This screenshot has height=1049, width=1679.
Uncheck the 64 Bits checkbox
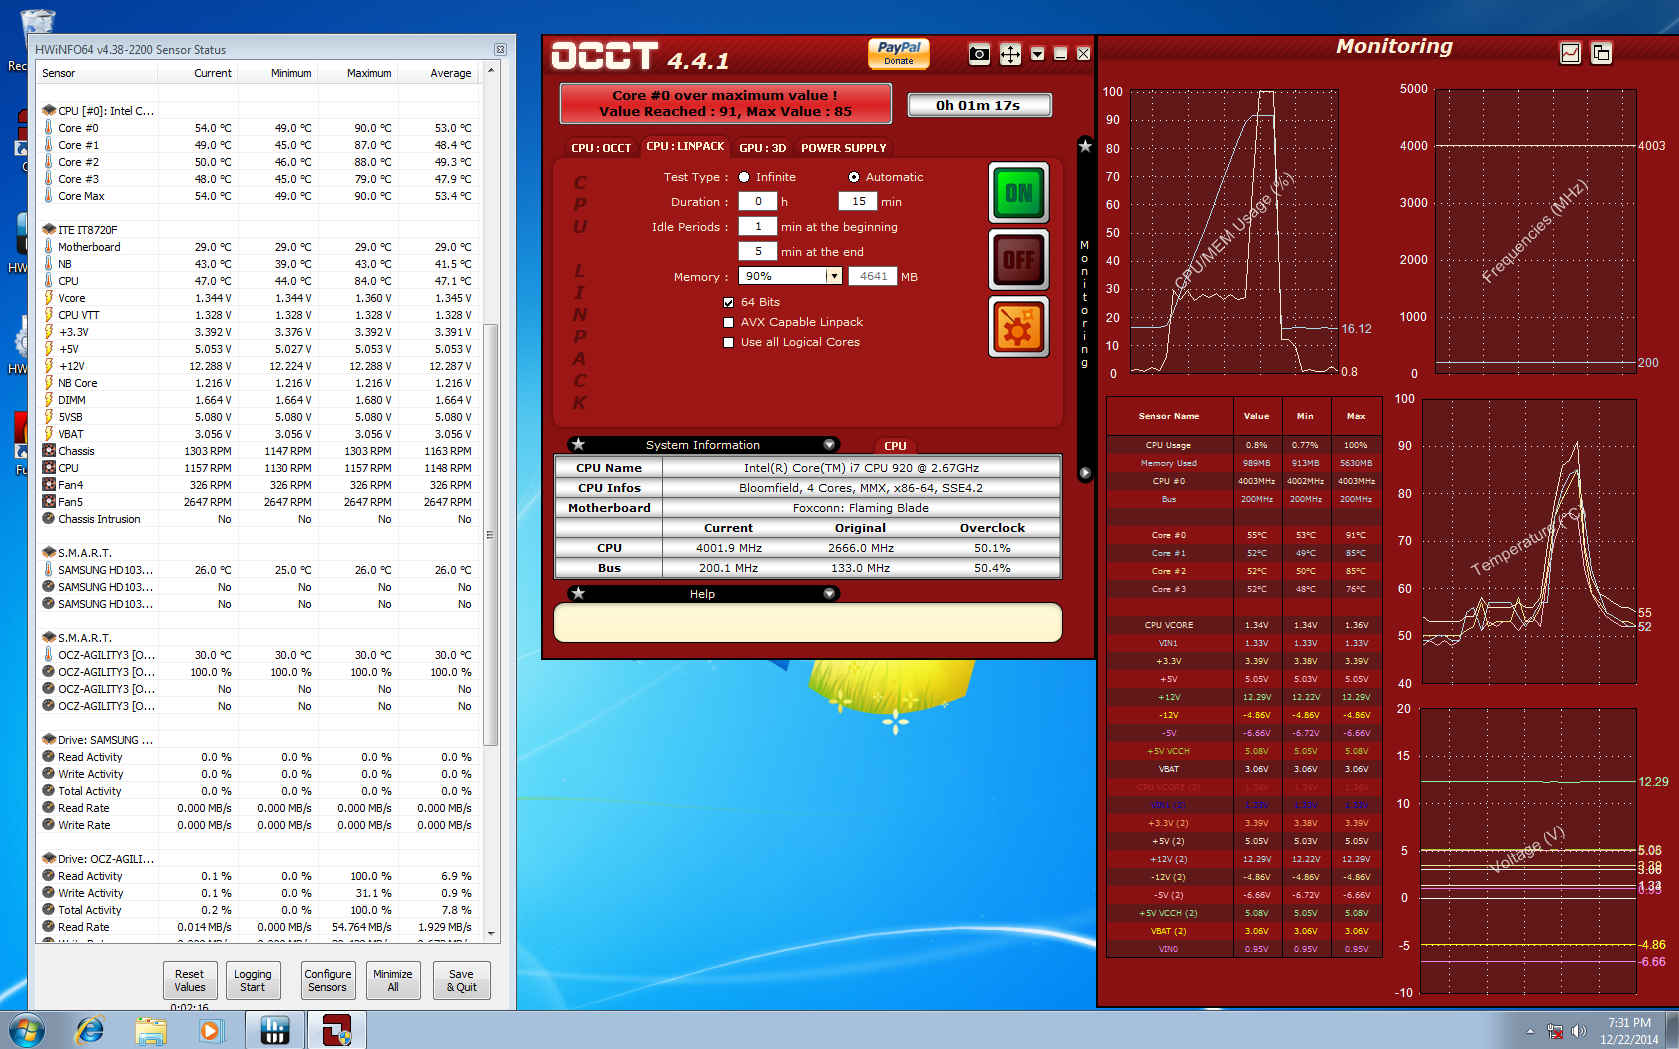coord(729,302)
